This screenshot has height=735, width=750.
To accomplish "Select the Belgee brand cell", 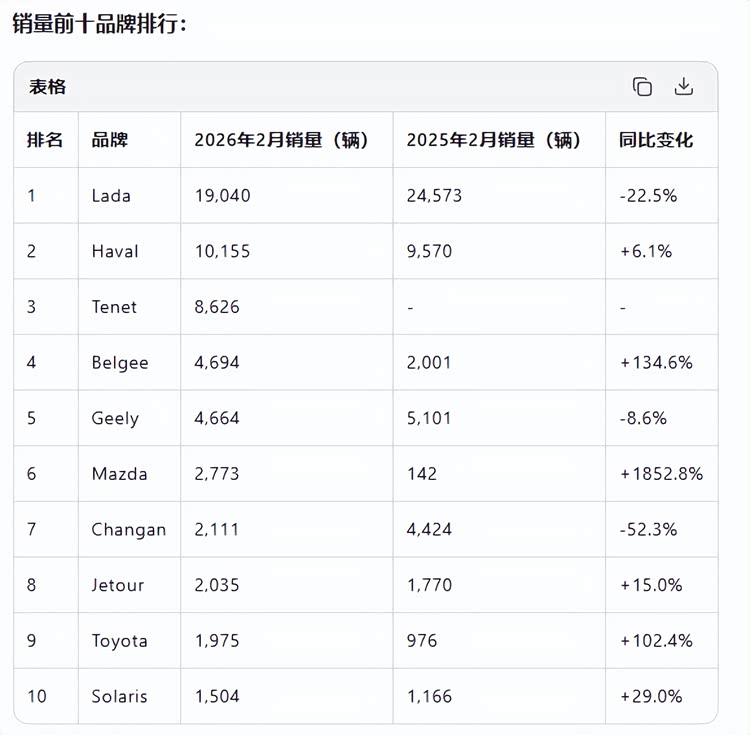I will (x=120, y=363).
